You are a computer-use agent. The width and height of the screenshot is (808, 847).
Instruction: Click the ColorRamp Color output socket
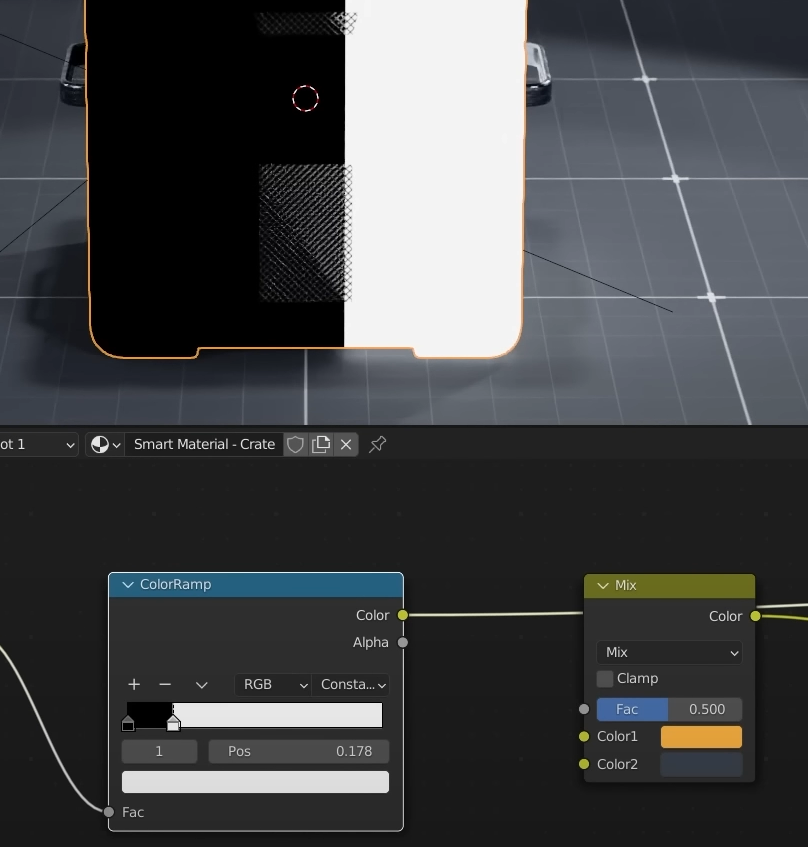click(x=403, y=615)
